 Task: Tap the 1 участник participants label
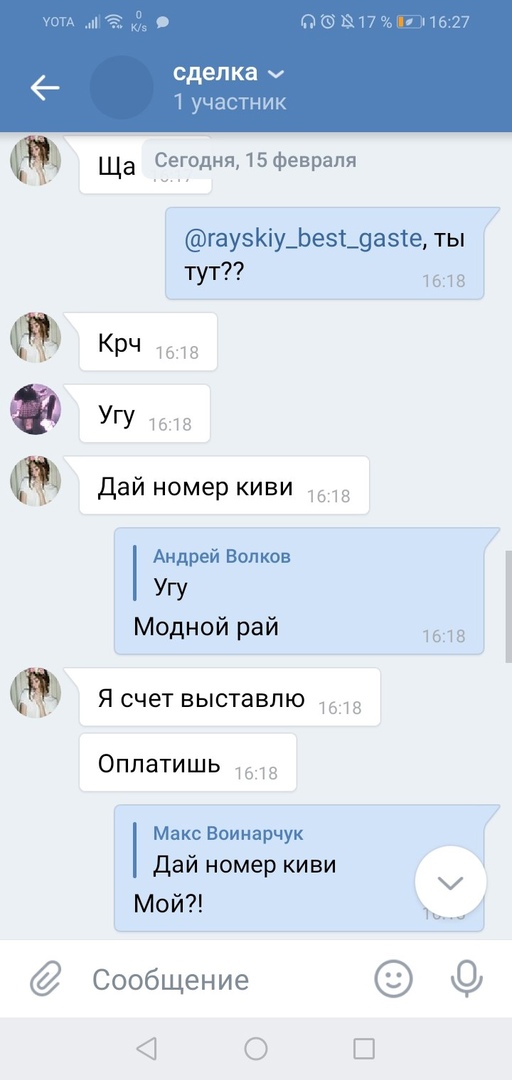tap(229, 103)
